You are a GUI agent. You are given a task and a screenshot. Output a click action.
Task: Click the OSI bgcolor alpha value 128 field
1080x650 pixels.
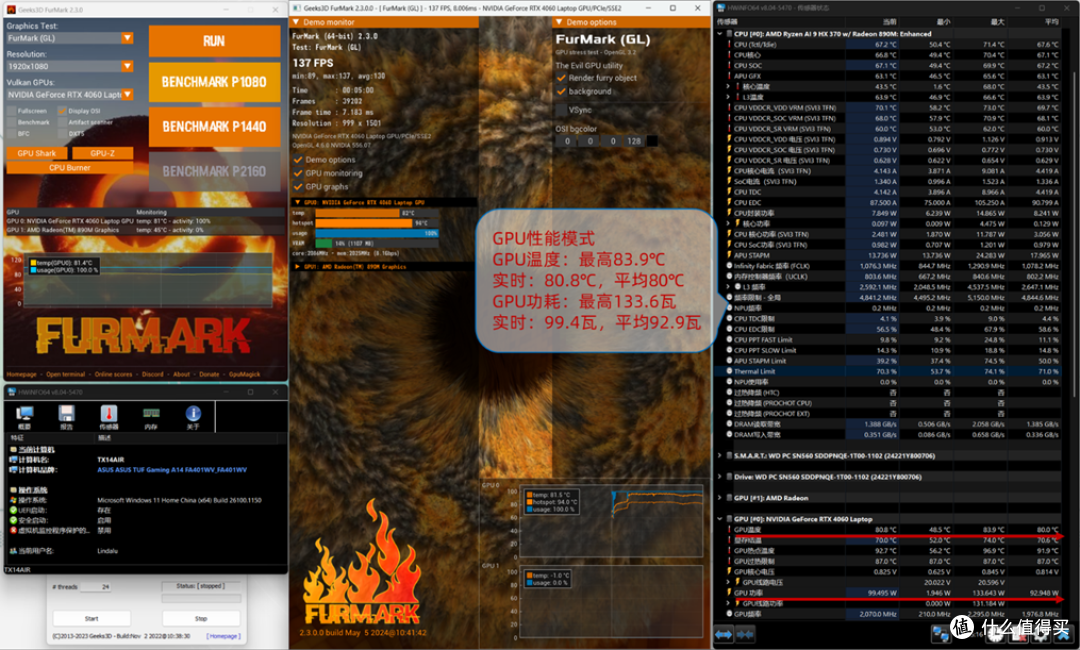[x=634, y=141]
